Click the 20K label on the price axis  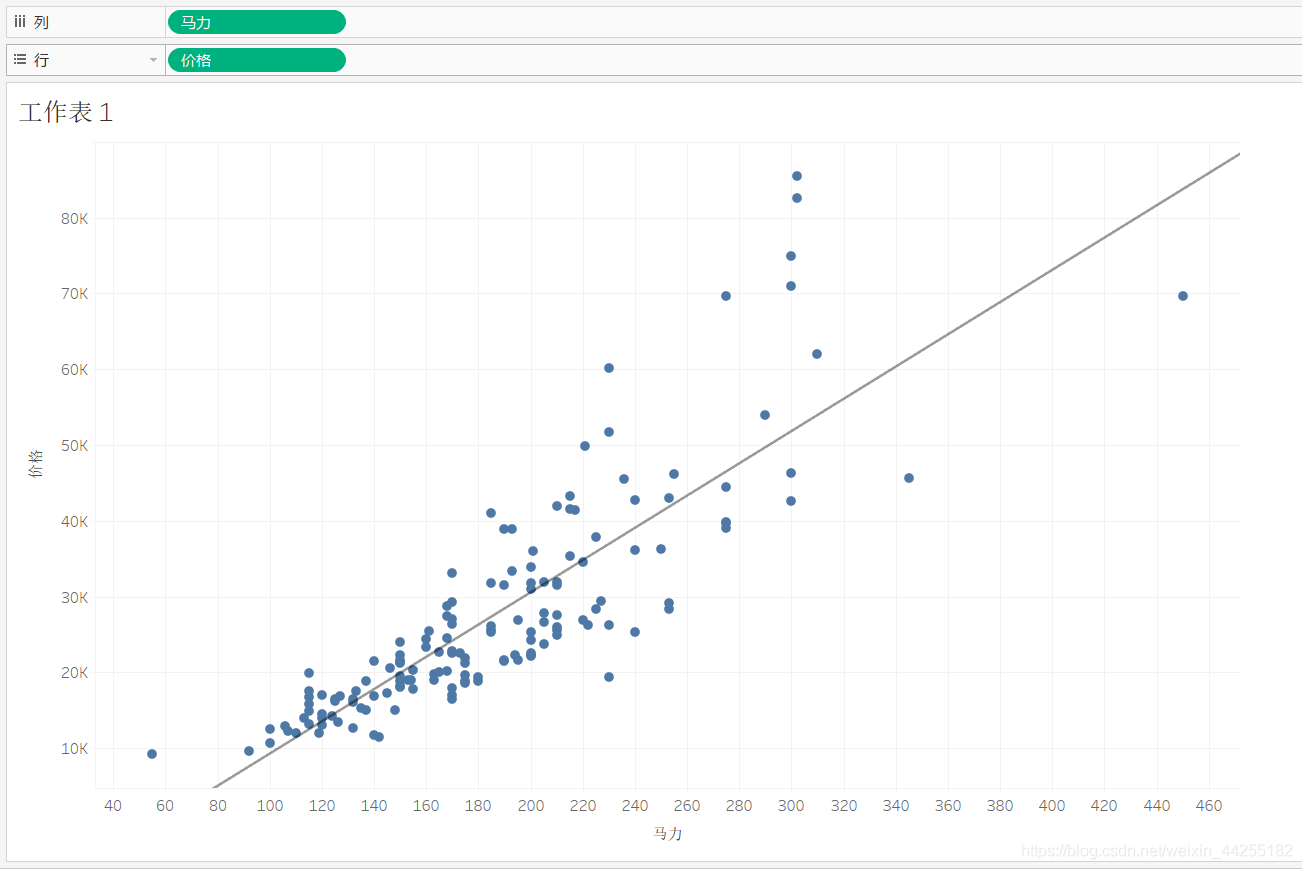tap(77, 673)
